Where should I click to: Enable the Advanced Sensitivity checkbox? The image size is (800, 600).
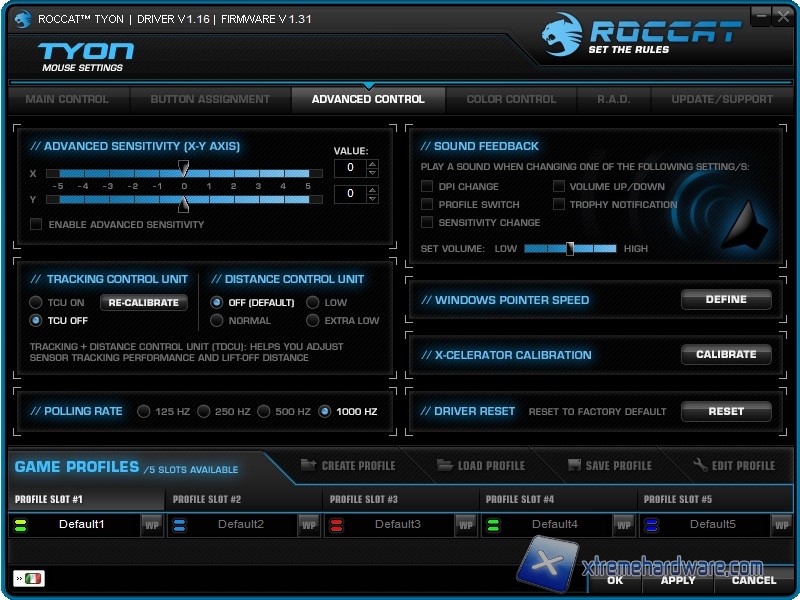pyautogui.click(x=37, y=224)
